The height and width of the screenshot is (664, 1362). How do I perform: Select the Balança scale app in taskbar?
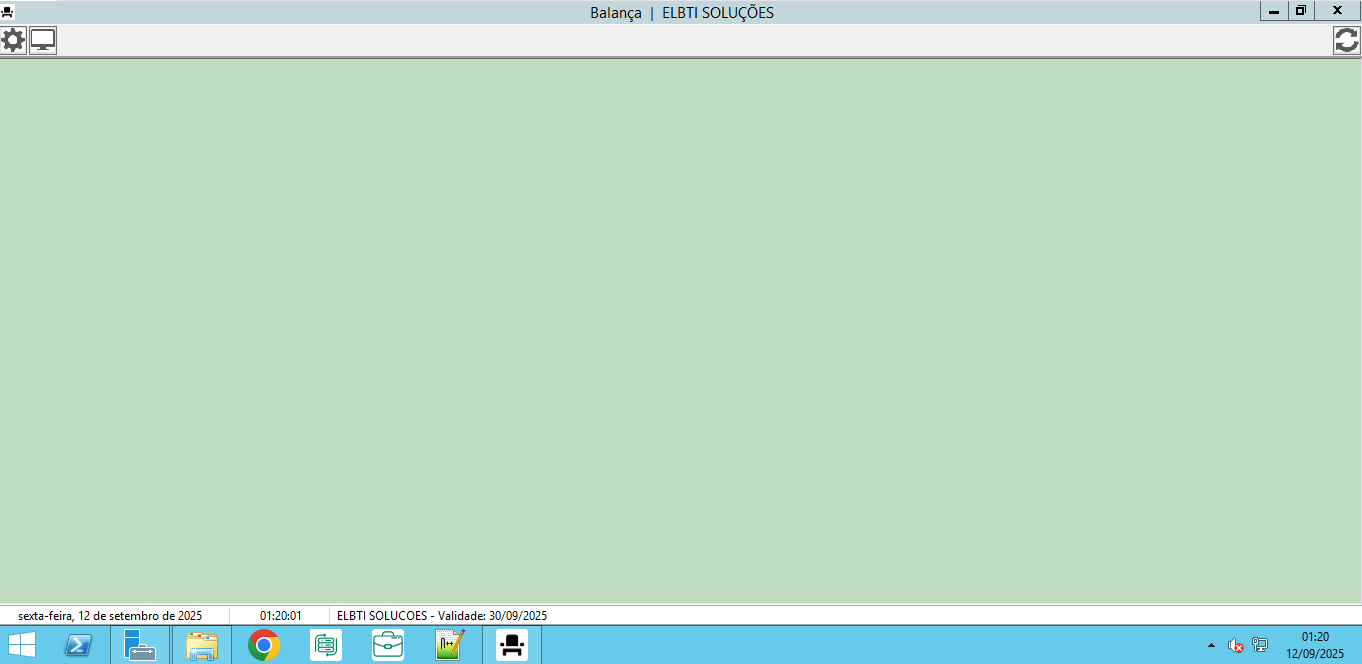(x=512, y=645)
